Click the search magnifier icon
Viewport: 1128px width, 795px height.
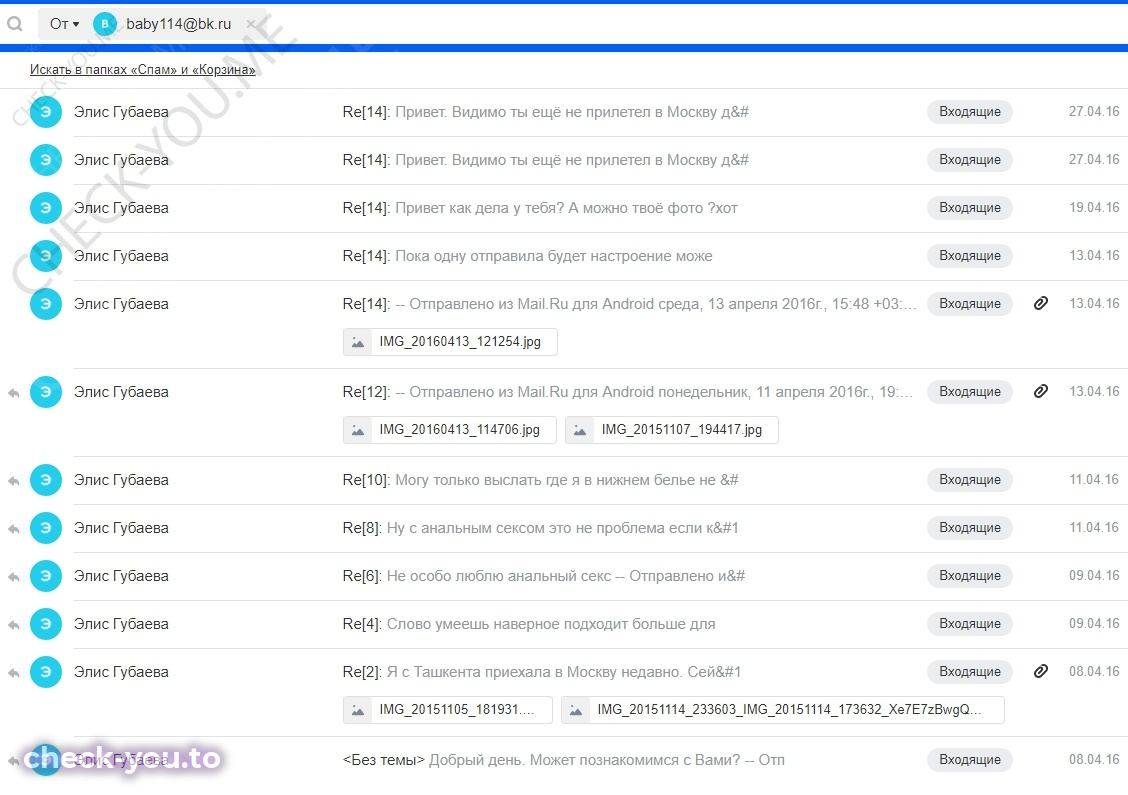click(14, 24)
